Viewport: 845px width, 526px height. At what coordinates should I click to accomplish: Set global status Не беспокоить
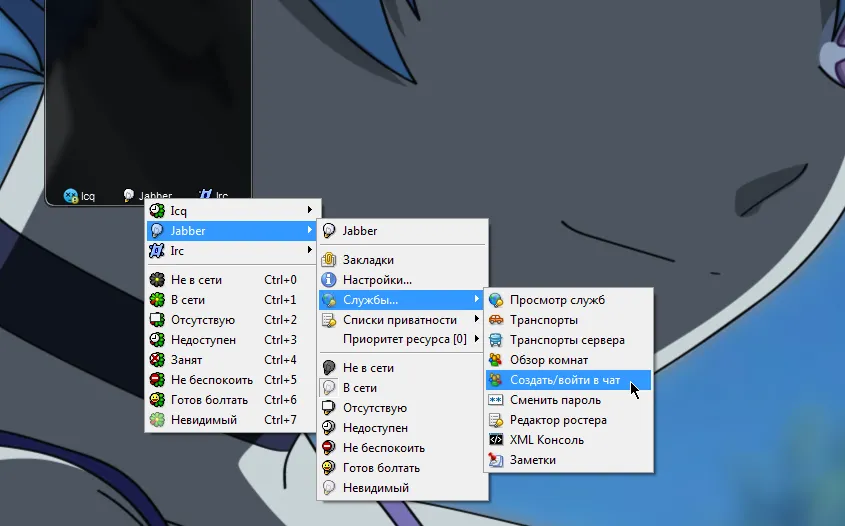[231, 380]
